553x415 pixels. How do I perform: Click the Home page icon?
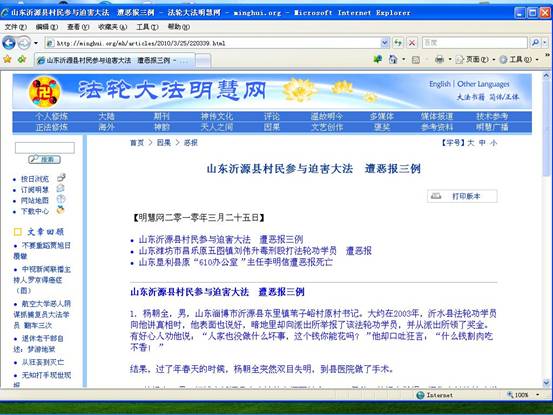tap(393, 59)
